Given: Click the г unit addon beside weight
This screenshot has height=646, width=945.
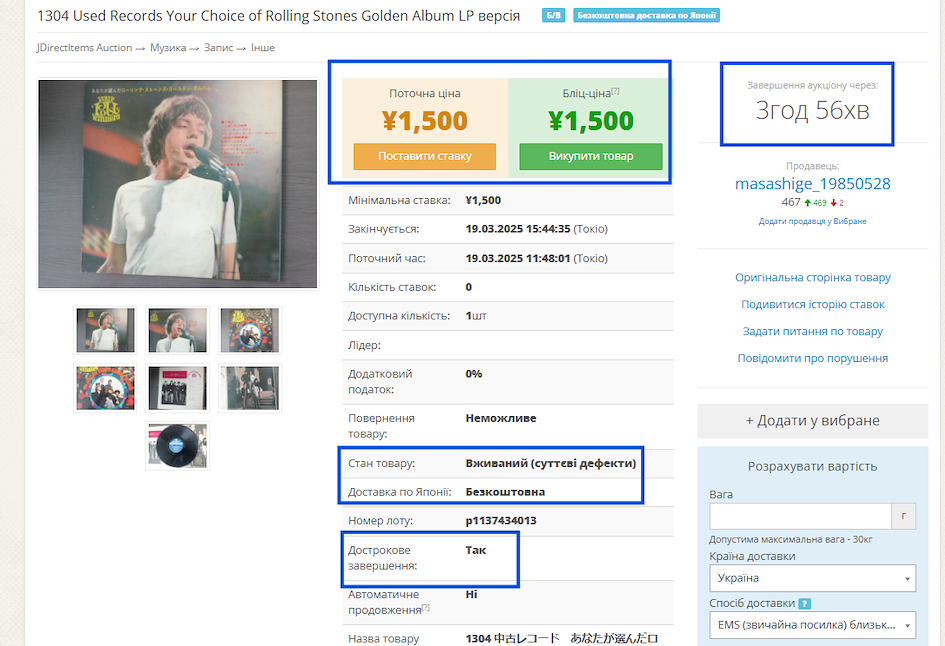Looking at the screenshot, I should pos(903,516).
